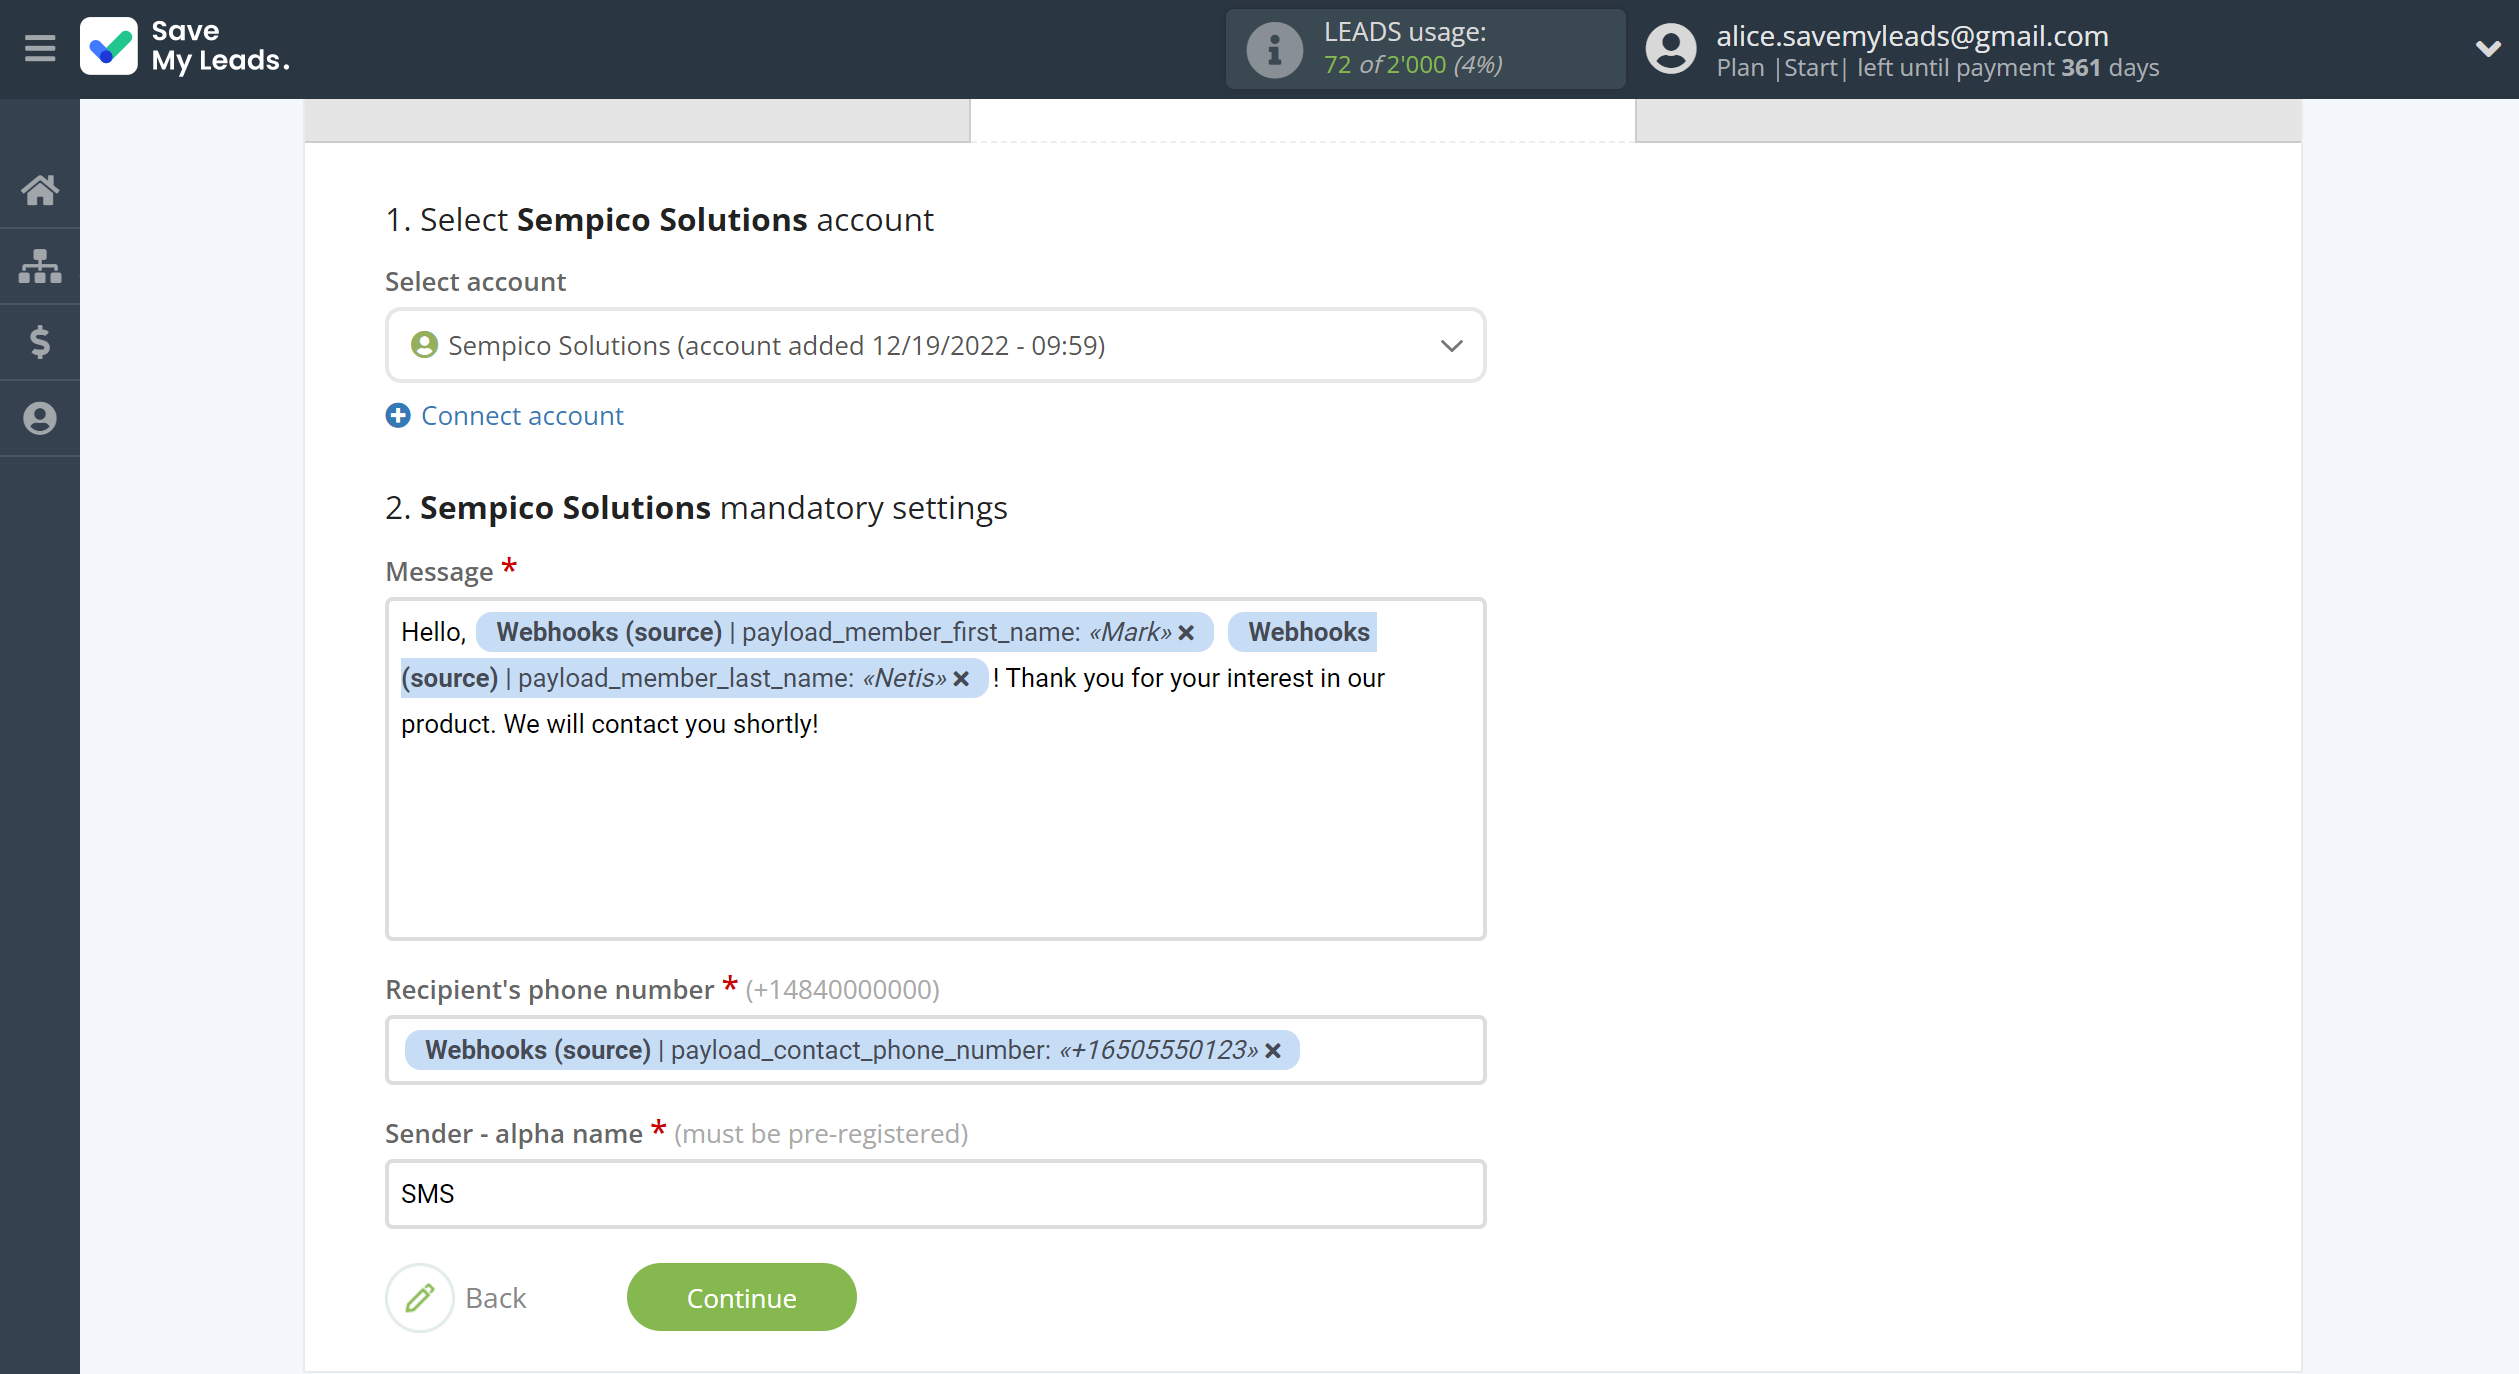Click the green Continue button
2519x1374 pixels.
pos(741,1297)
